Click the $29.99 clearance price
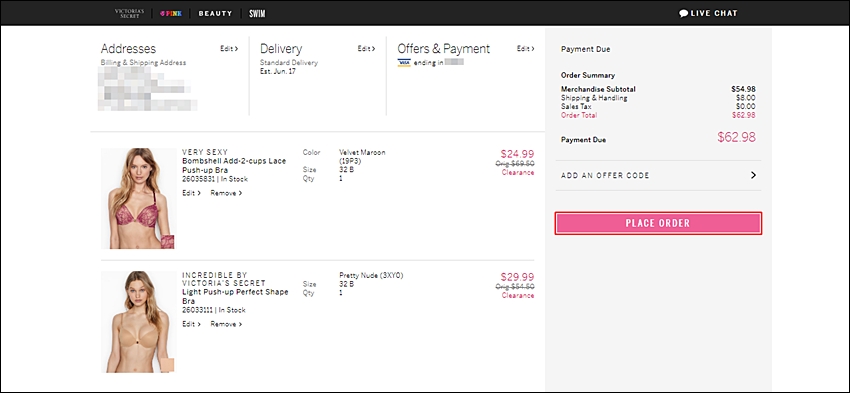 517,276
